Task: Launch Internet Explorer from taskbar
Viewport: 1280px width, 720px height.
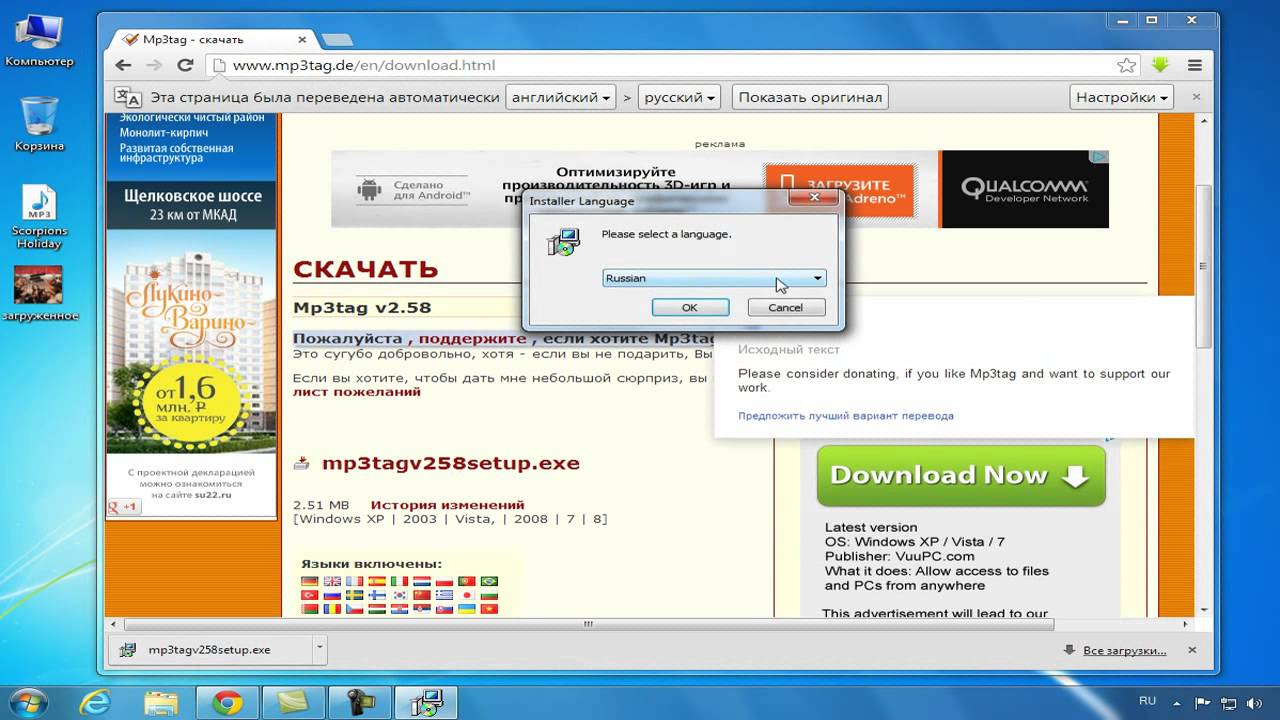Action: 95,702
